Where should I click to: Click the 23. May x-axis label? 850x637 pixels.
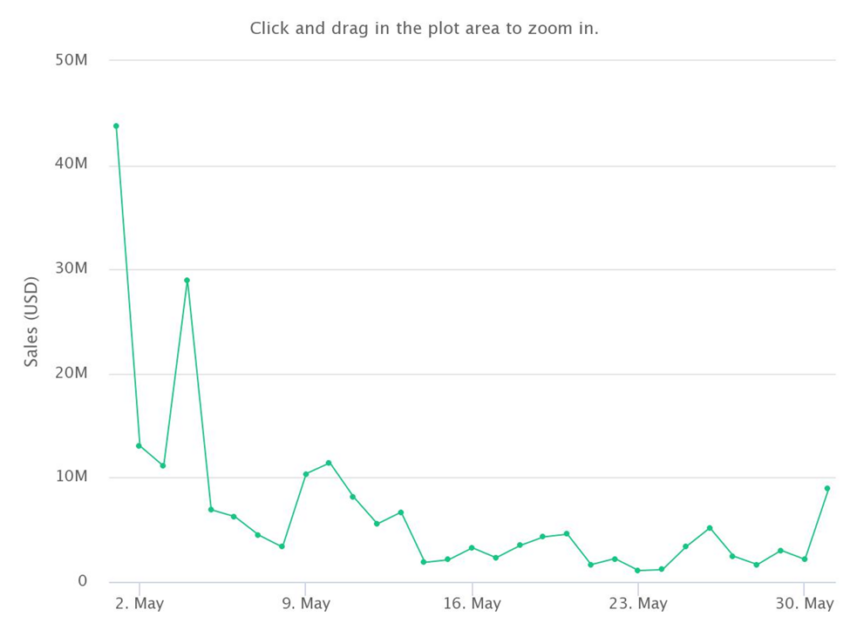coord(638,603)
